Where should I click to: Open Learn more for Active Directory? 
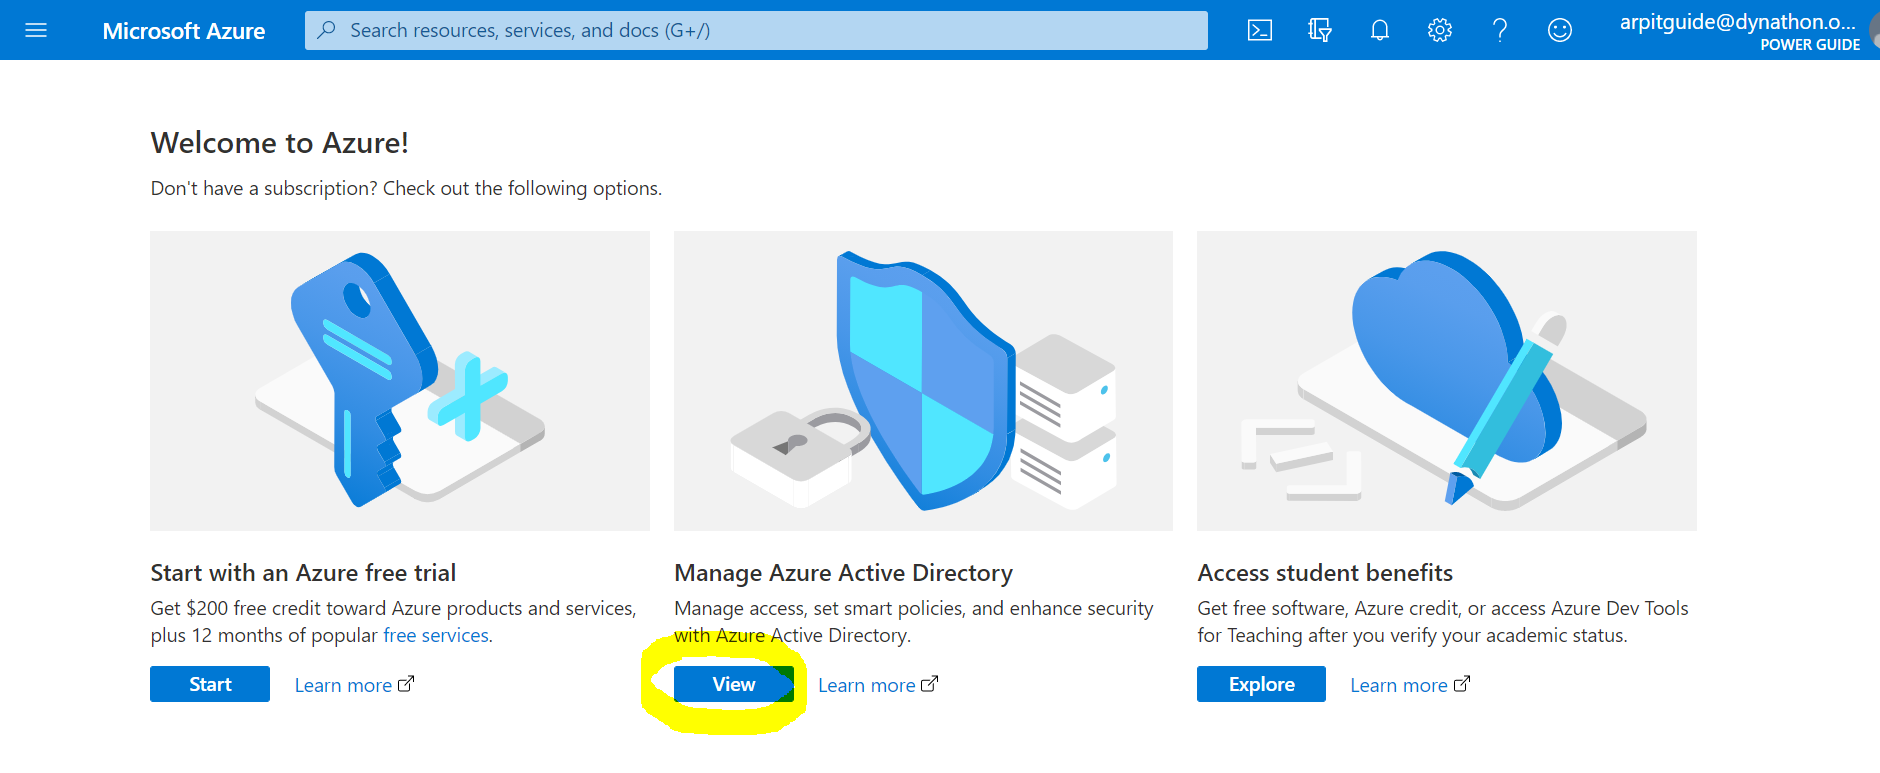coord(878,685)
